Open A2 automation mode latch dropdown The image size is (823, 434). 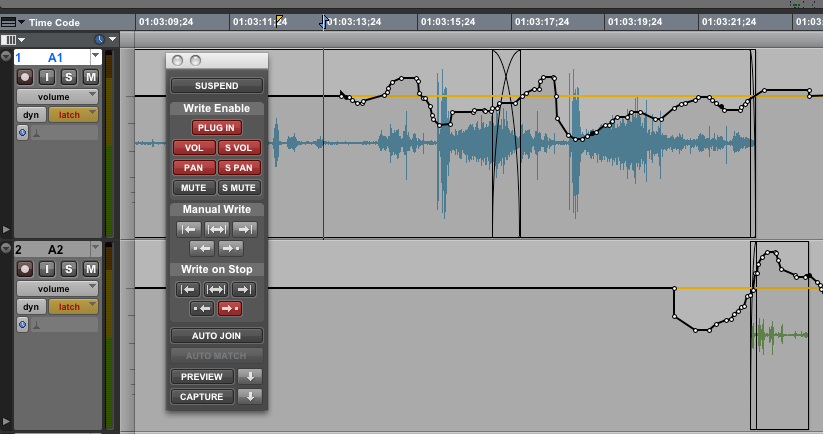pyautogui.click(x=73, y=307)
